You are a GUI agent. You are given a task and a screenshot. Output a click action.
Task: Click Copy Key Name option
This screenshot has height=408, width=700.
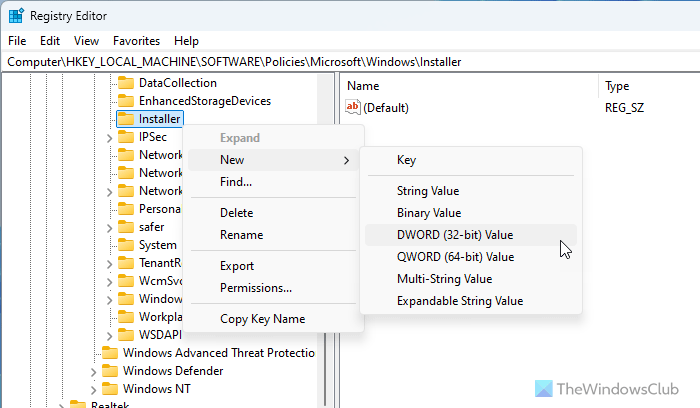(x=262, y=319)
